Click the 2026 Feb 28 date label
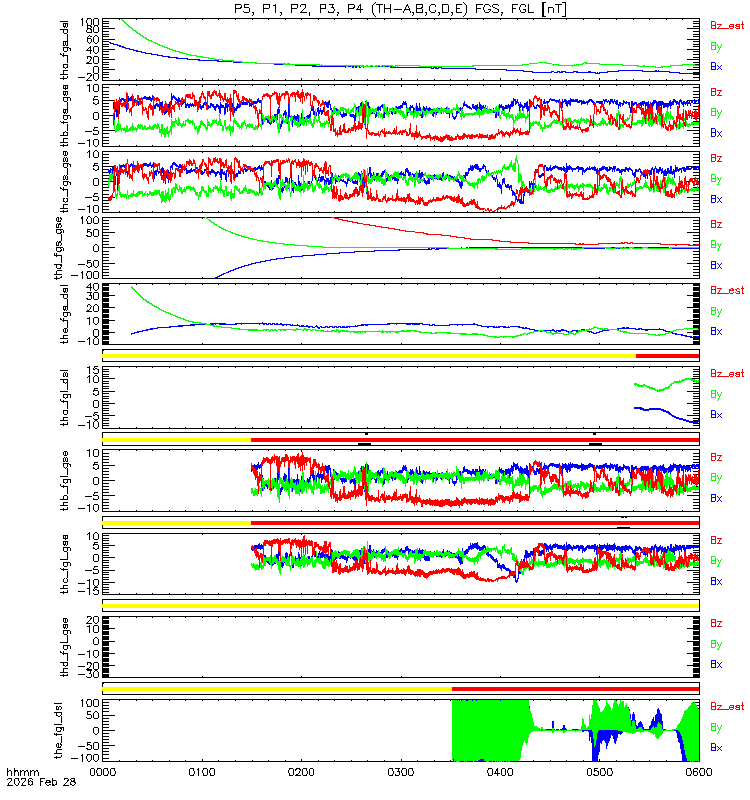 tap(41, 782)
